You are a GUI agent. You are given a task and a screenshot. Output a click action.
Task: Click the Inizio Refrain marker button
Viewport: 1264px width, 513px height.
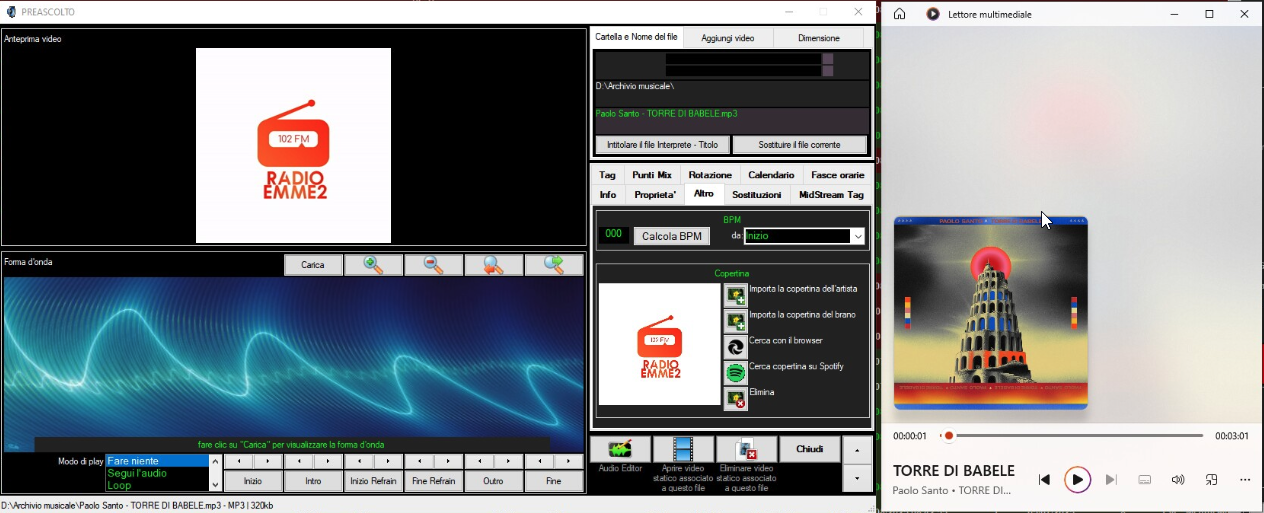click(374, 481)
